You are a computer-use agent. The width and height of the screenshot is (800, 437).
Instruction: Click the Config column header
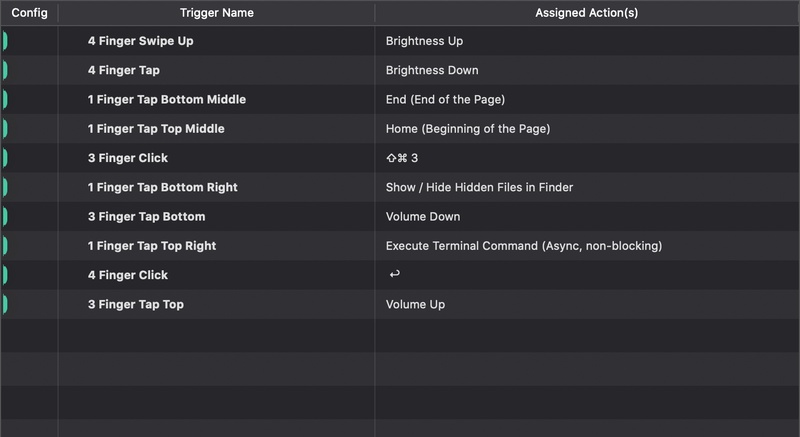click(29, 13)
